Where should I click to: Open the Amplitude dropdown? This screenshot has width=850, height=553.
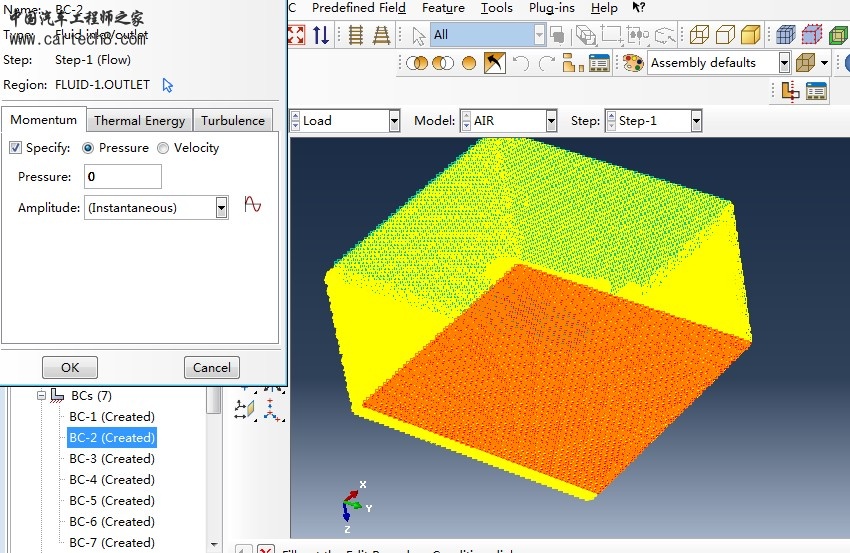pos(221,207)
